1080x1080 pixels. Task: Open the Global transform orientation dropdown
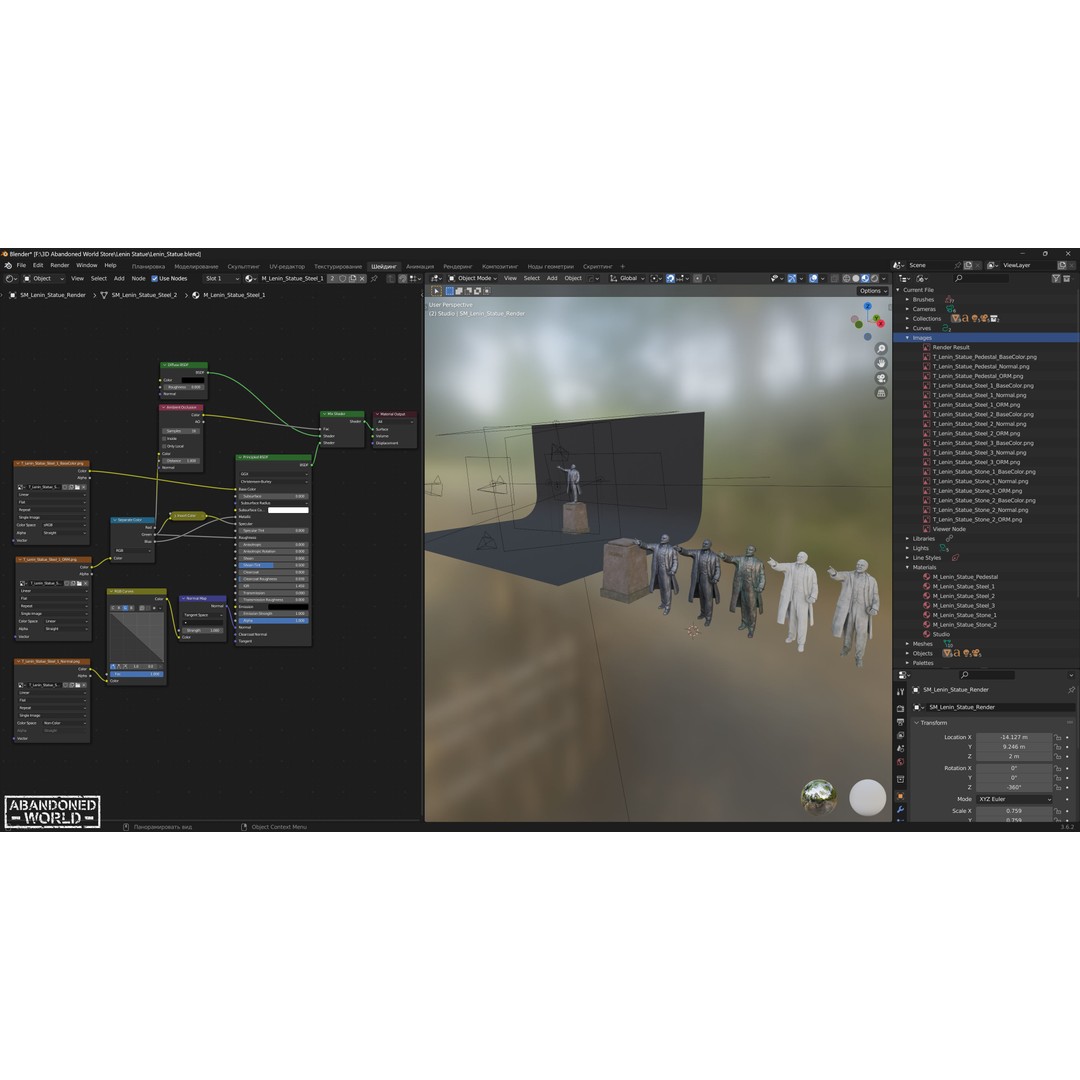[x=627, y=279]
